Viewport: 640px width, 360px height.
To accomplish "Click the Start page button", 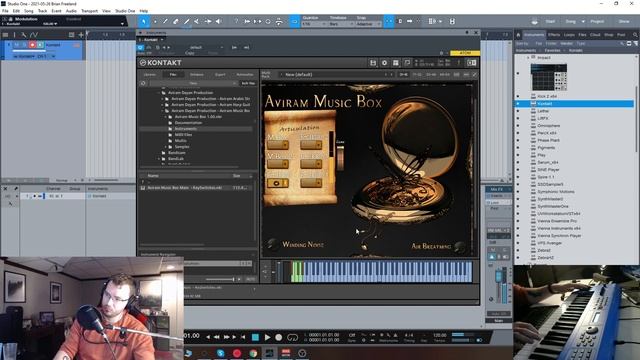I will (x=550, y=21).
